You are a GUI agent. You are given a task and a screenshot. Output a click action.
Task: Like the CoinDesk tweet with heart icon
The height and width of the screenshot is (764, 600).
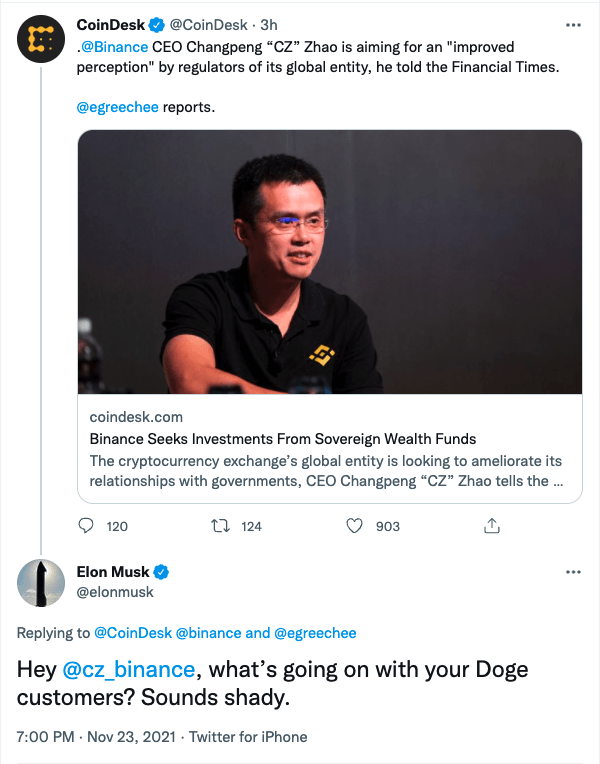pos(353,525)
